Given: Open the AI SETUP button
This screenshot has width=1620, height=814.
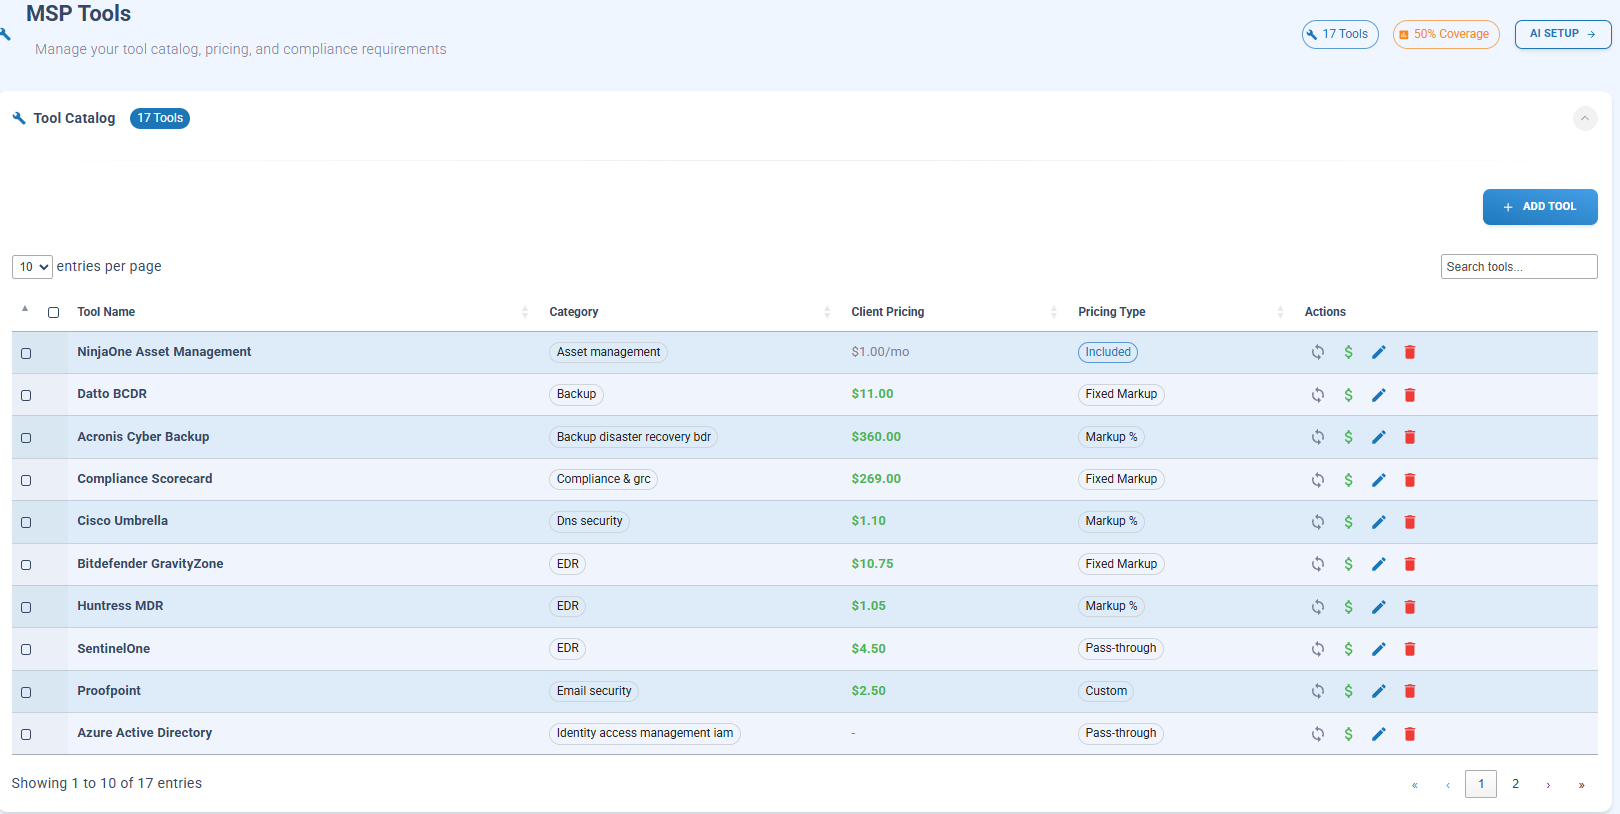Looking at the screenshot, I should [1563, 34].
